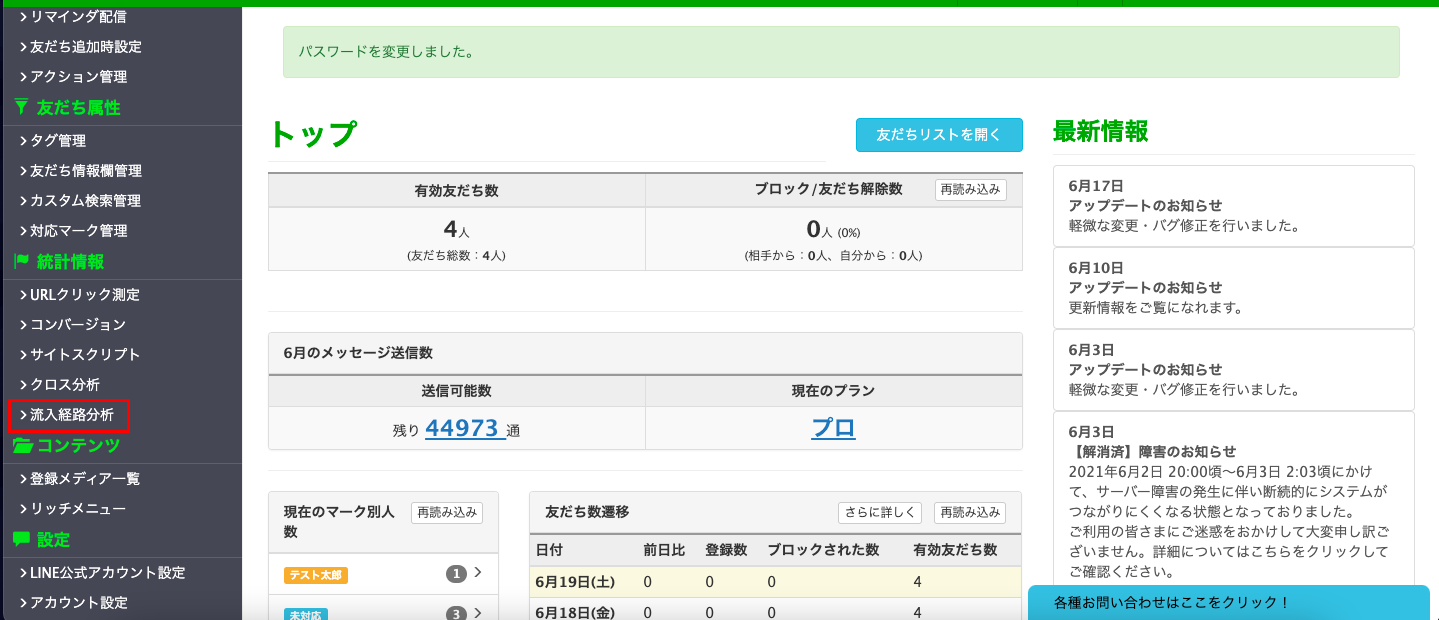Image resolution: width=1439 pixels, height=620 pixels.
Task: Click the folder icon beside コンテンツ
Action: (22, 445)
